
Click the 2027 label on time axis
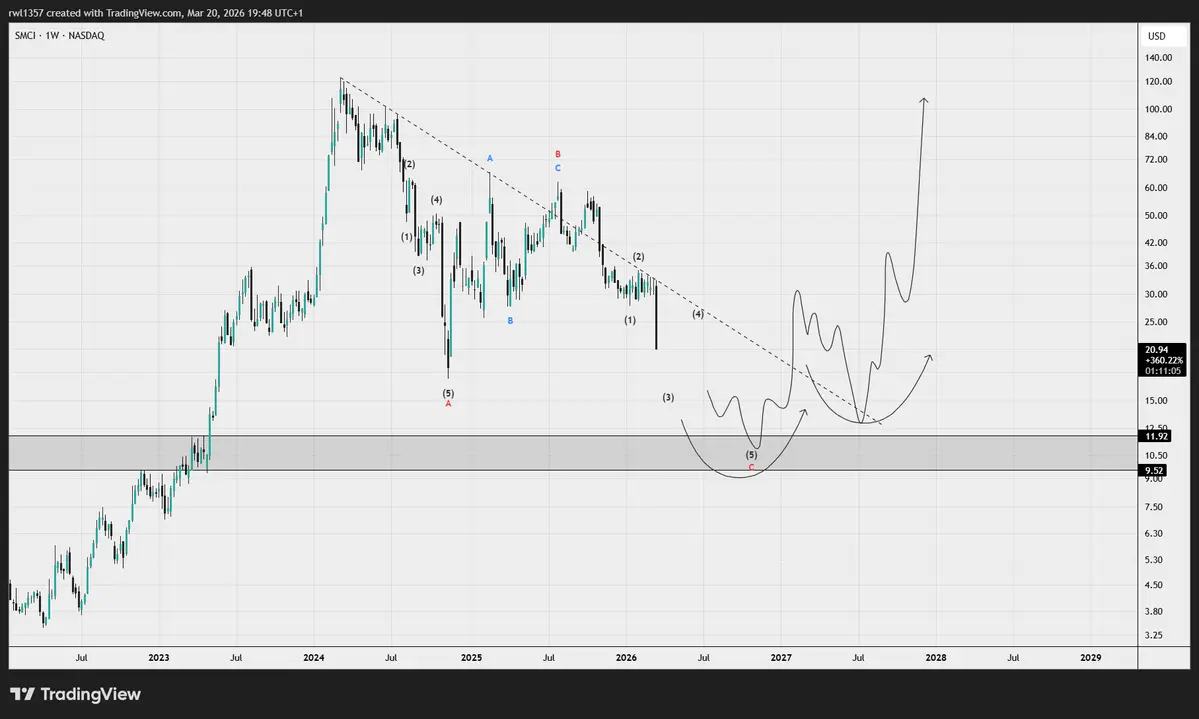(781, 658)
